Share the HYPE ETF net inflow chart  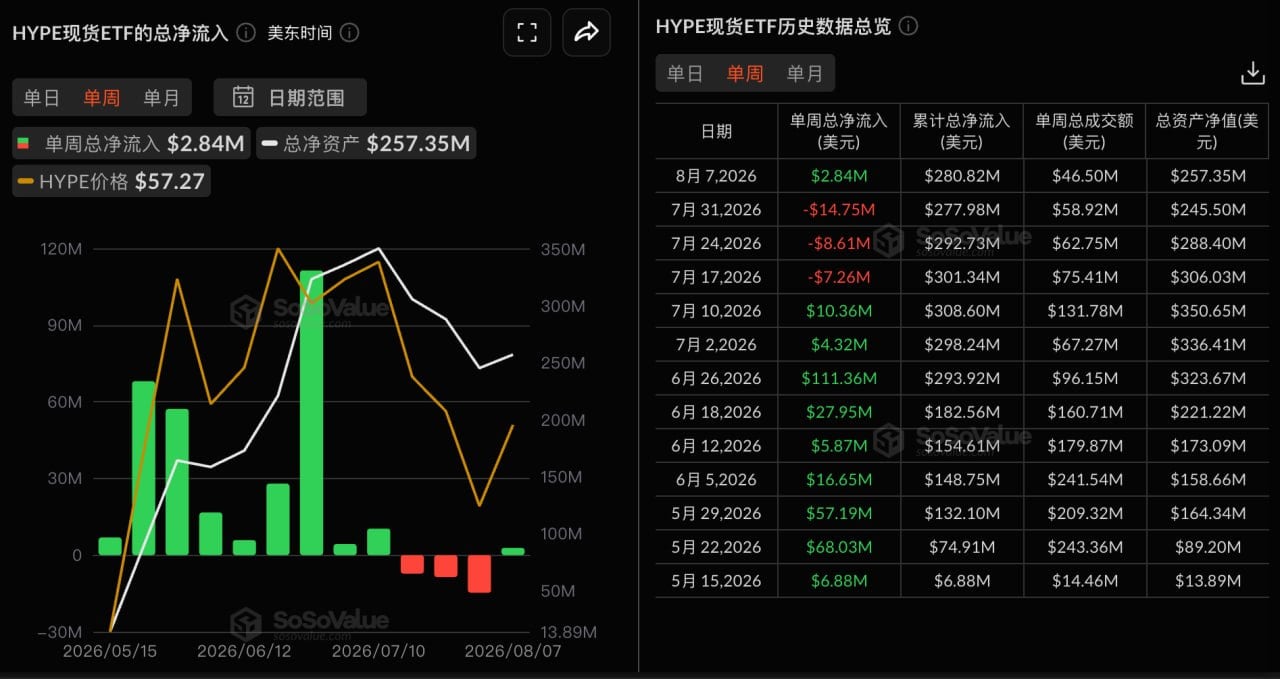[x=586, y=32]
